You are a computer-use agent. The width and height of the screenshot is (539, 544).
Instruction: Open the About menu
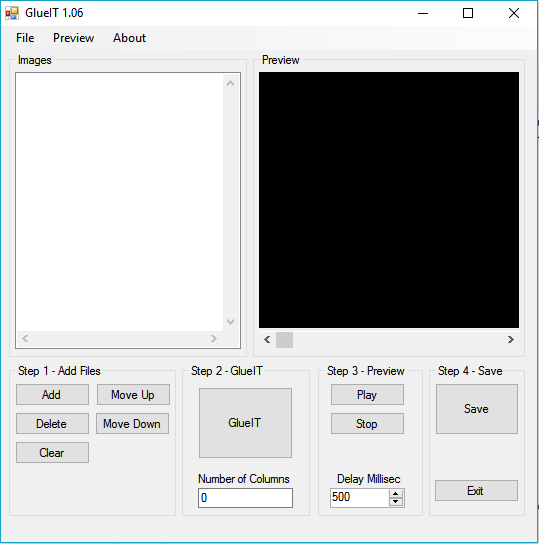coord(129,38)
